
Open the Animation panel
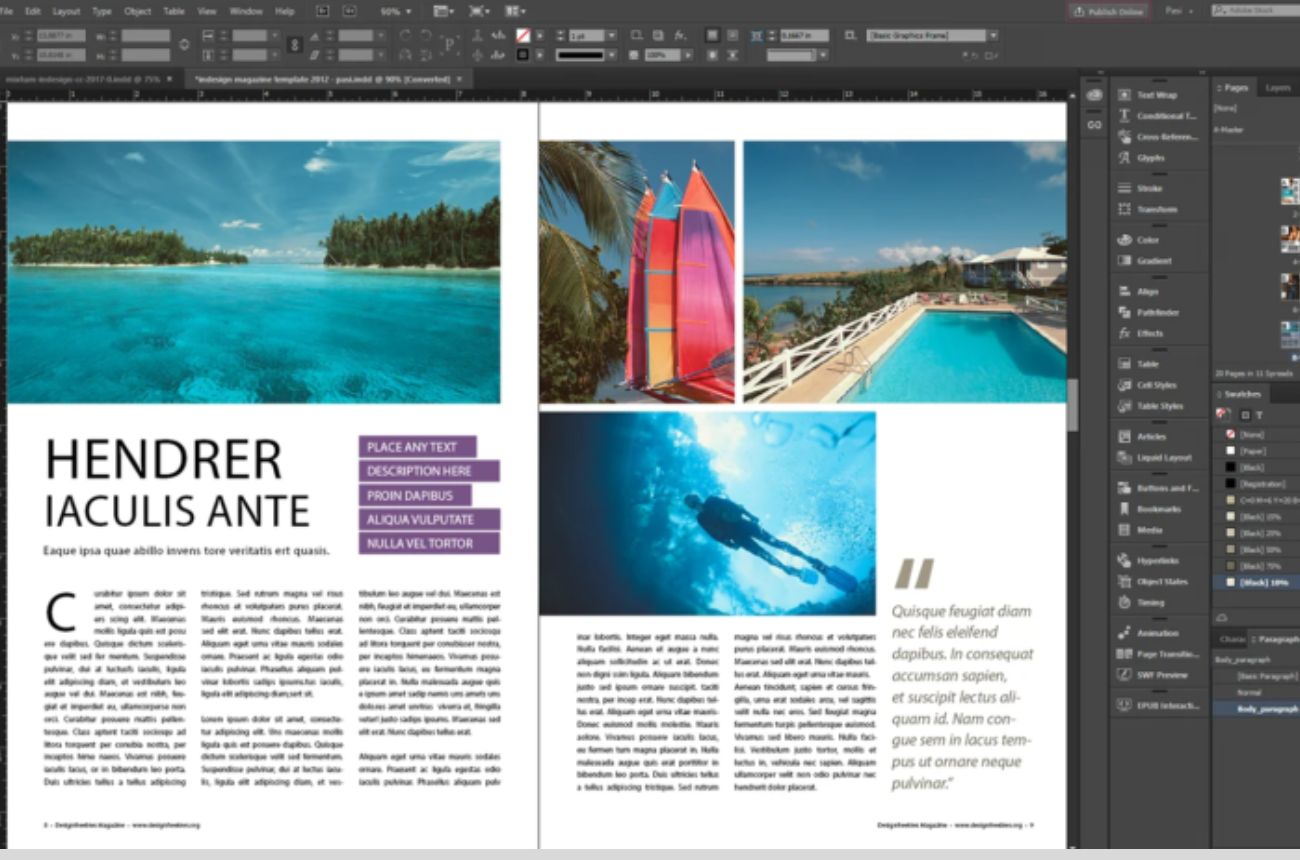(x=1157, y=633)
